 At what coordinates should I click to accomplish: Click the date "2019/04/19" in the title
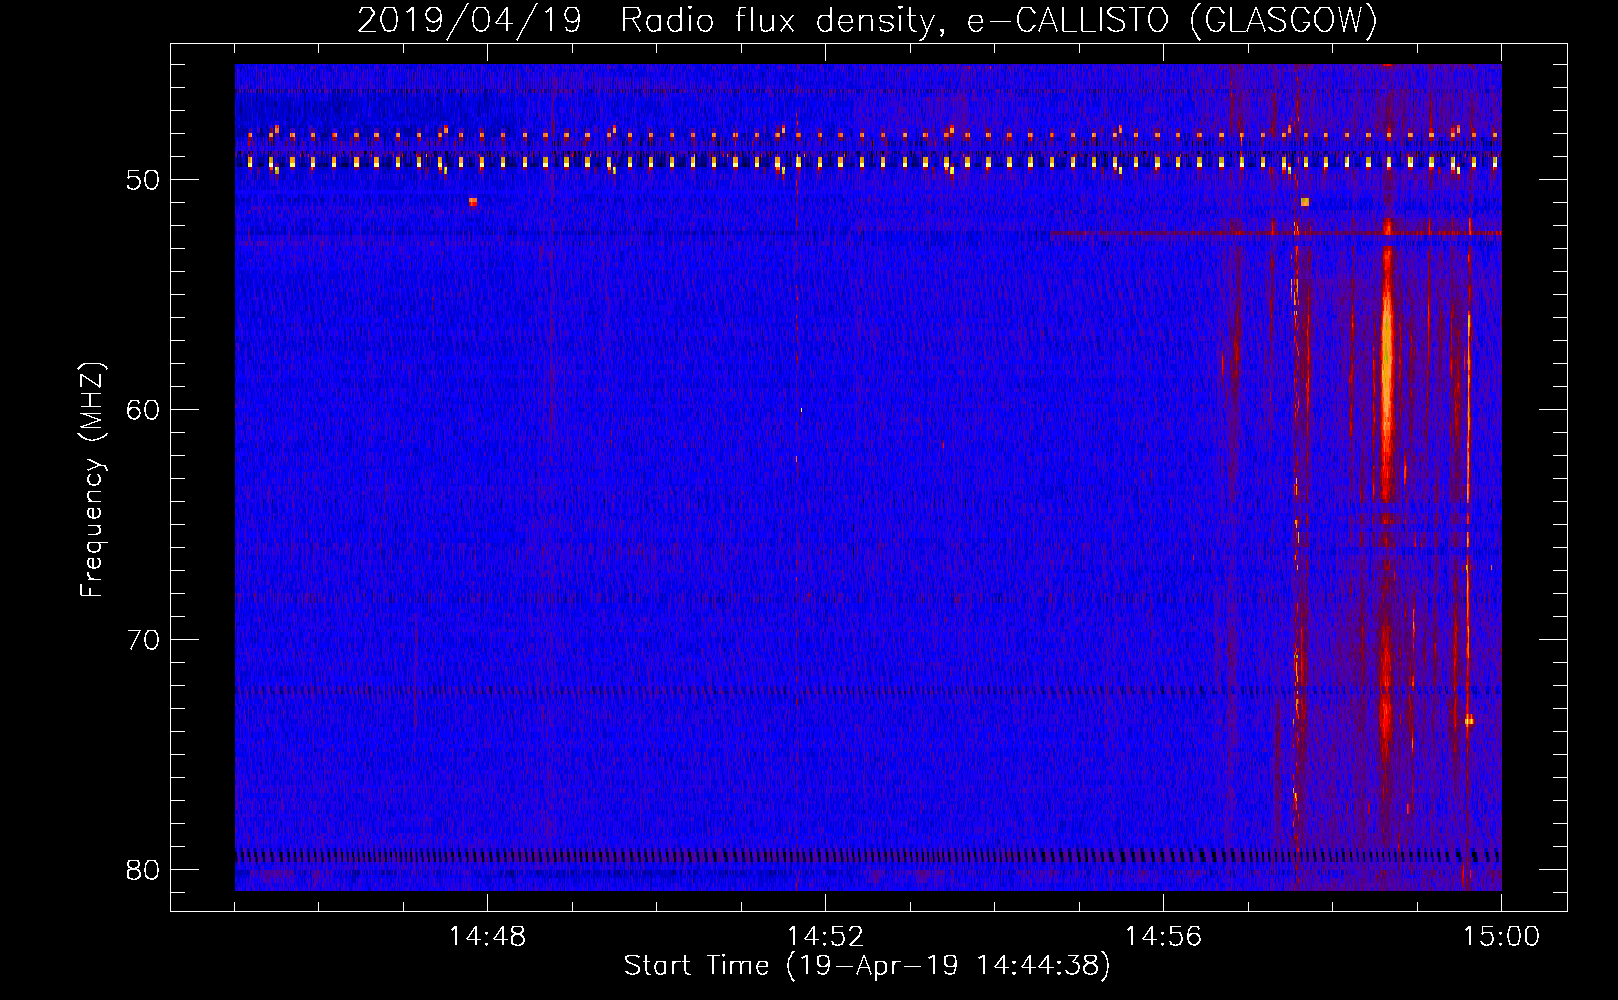tap(470, 21)
